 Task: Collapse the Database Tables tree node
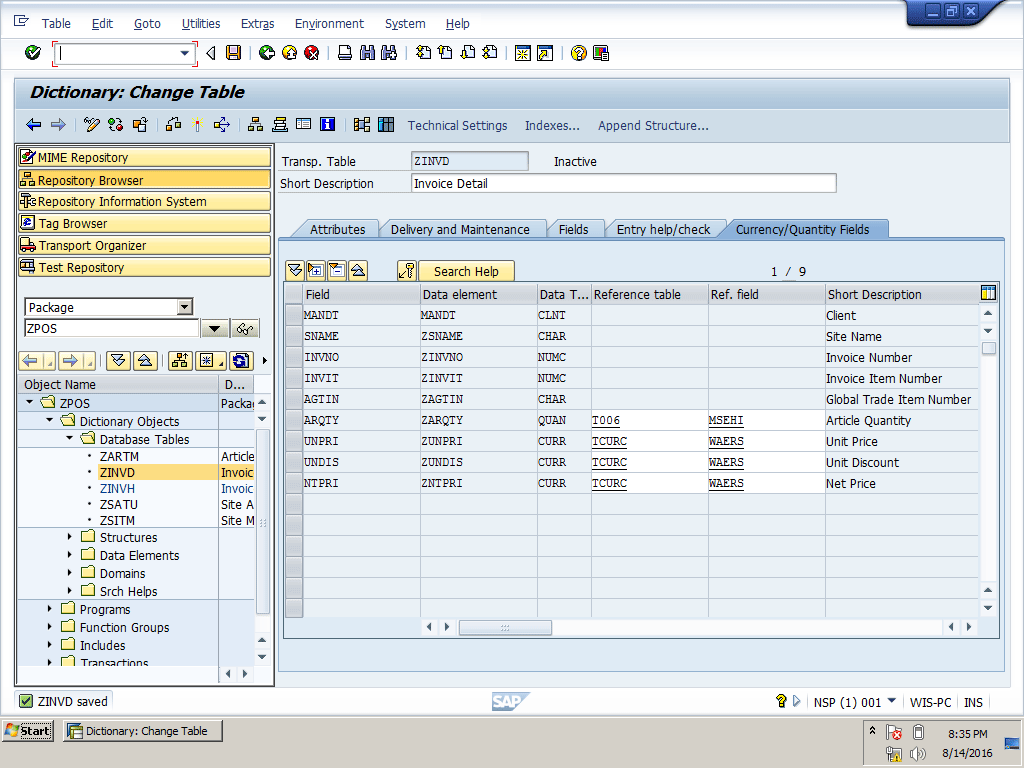pyautogui.click(x=70, y=439)
